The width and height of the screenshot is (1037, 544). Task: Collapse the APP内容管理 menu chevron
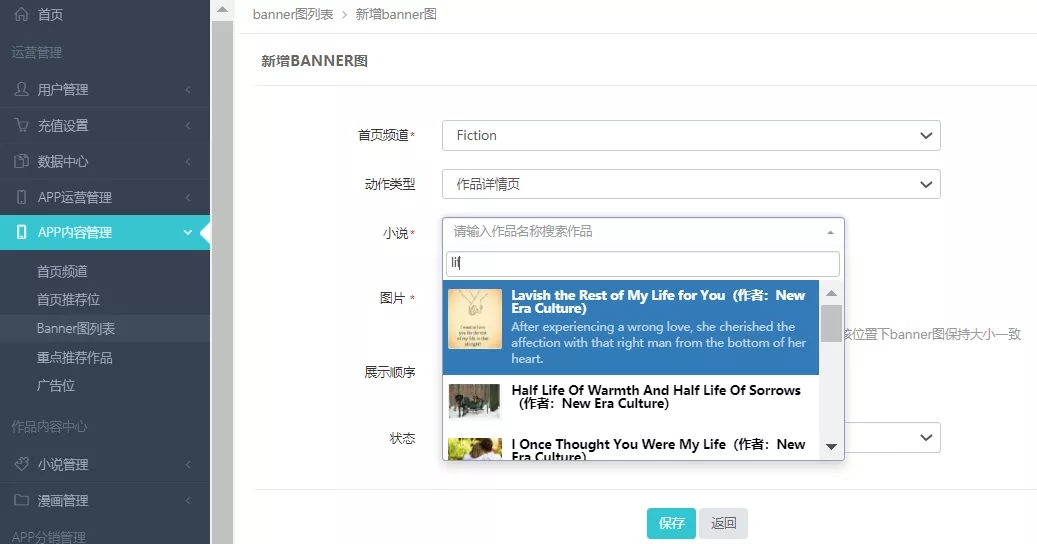coord(188,232)
